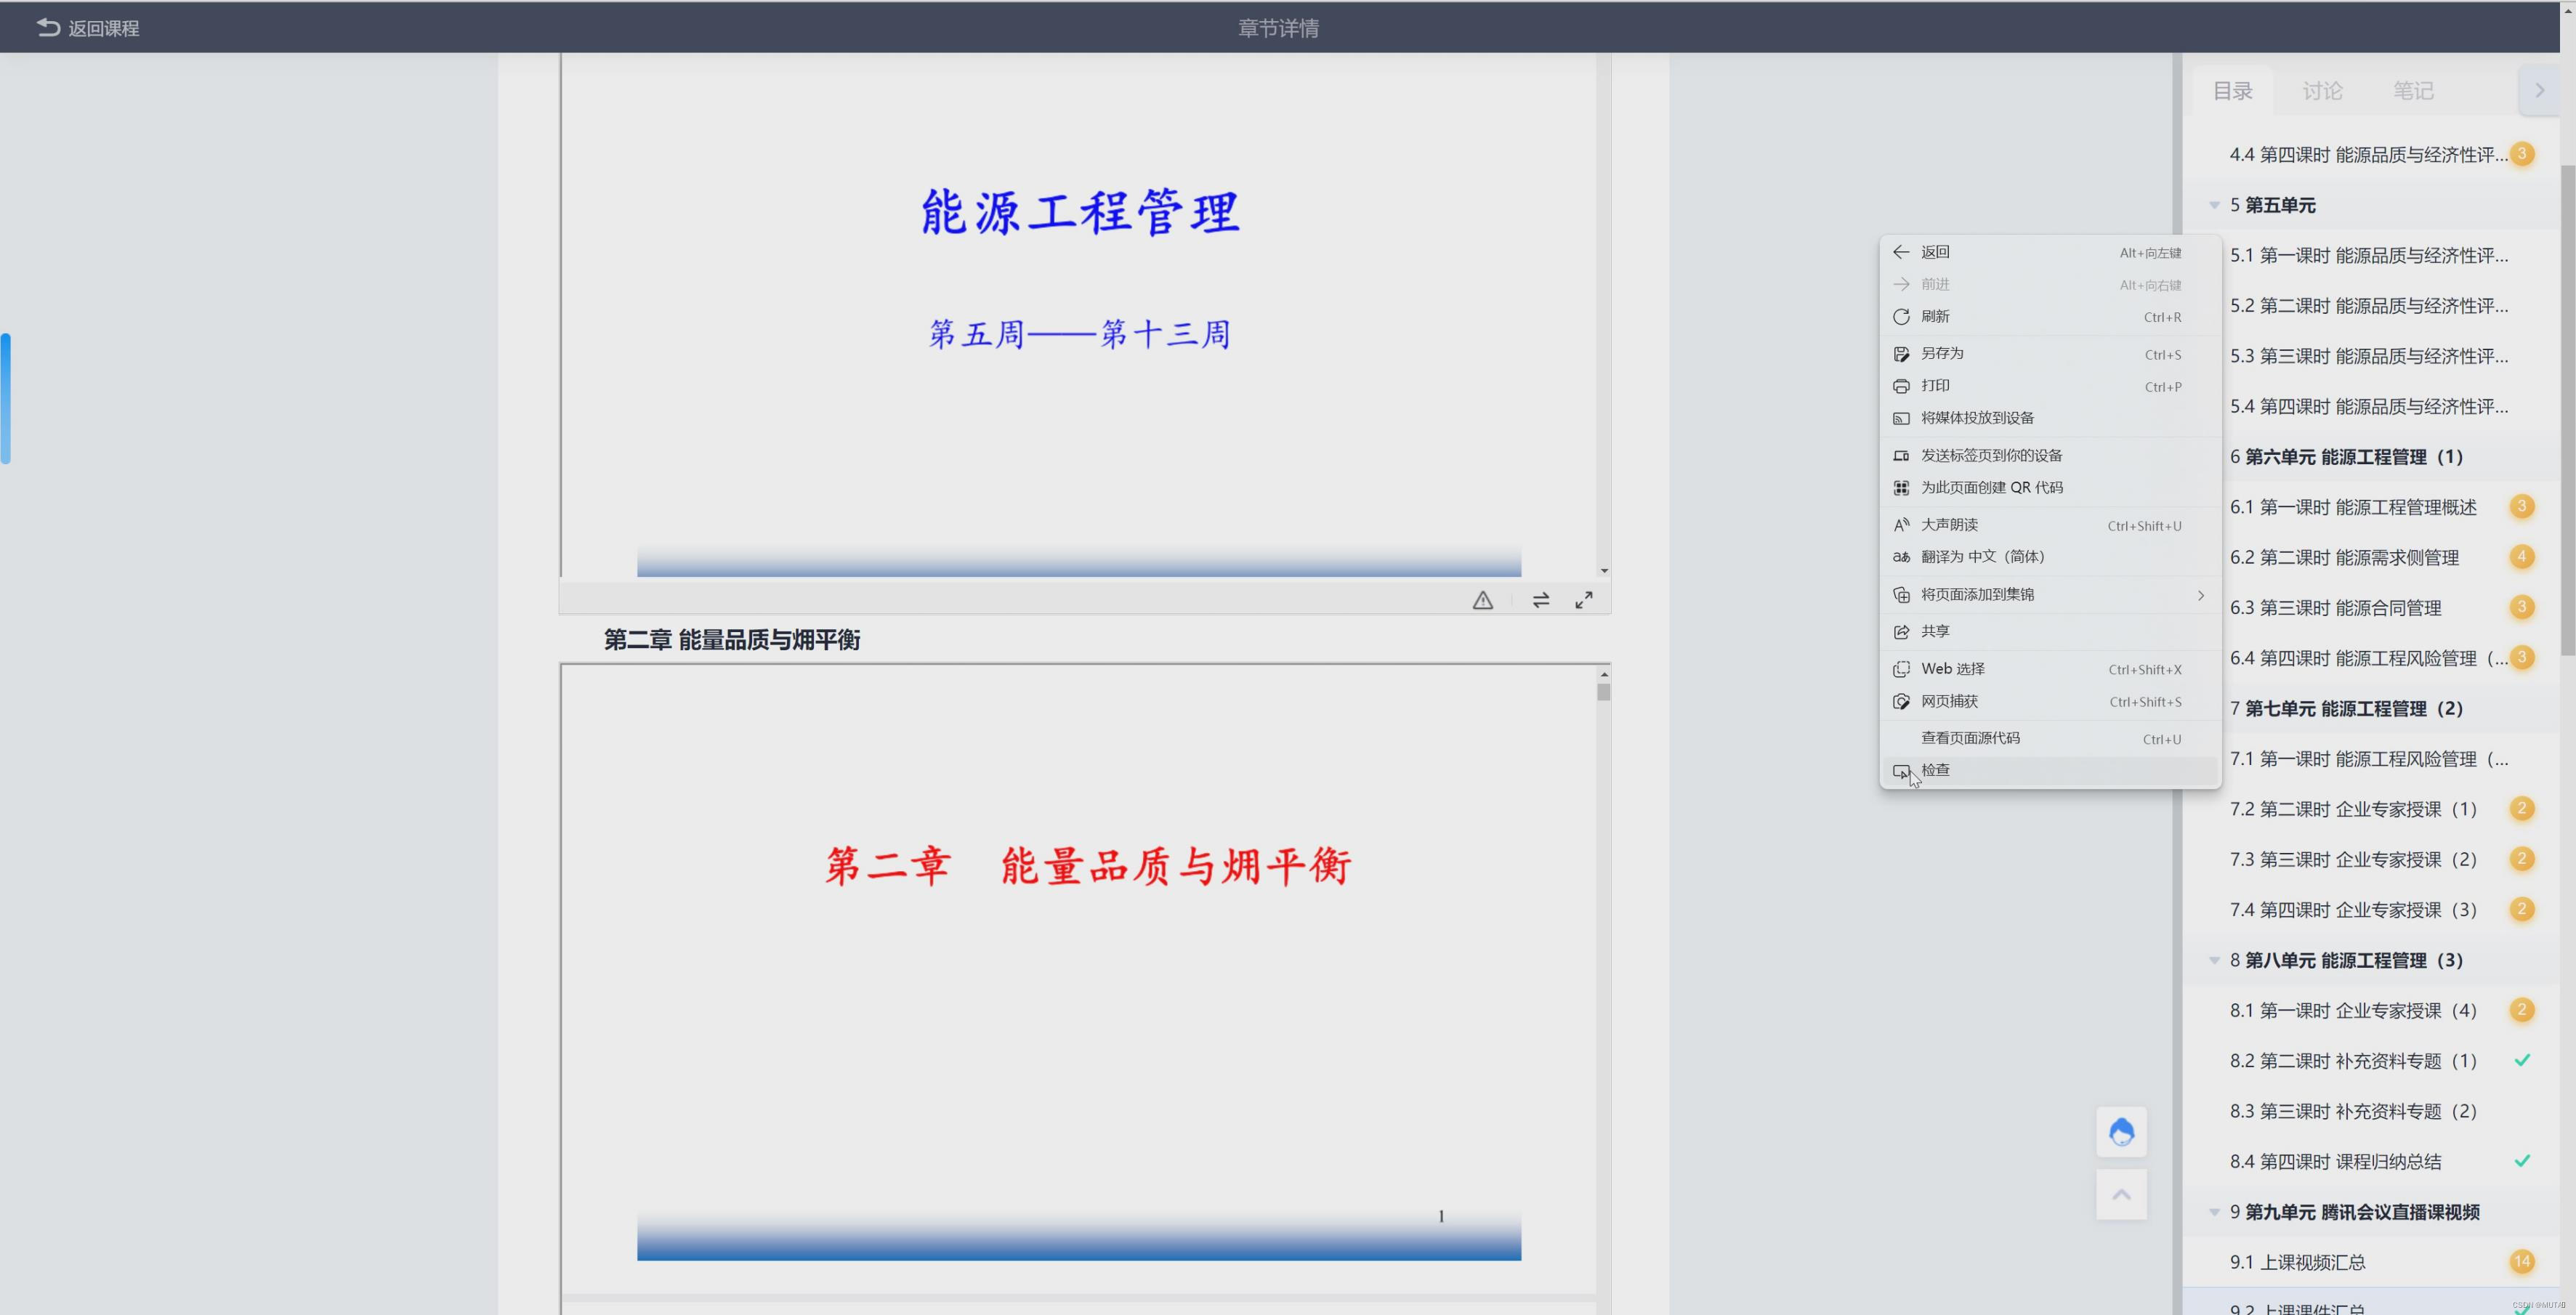Click orange badge 14 next to 上课视频汇总
The width and height of the screenshot is (2576, 1315).
coord(2521,1261)
